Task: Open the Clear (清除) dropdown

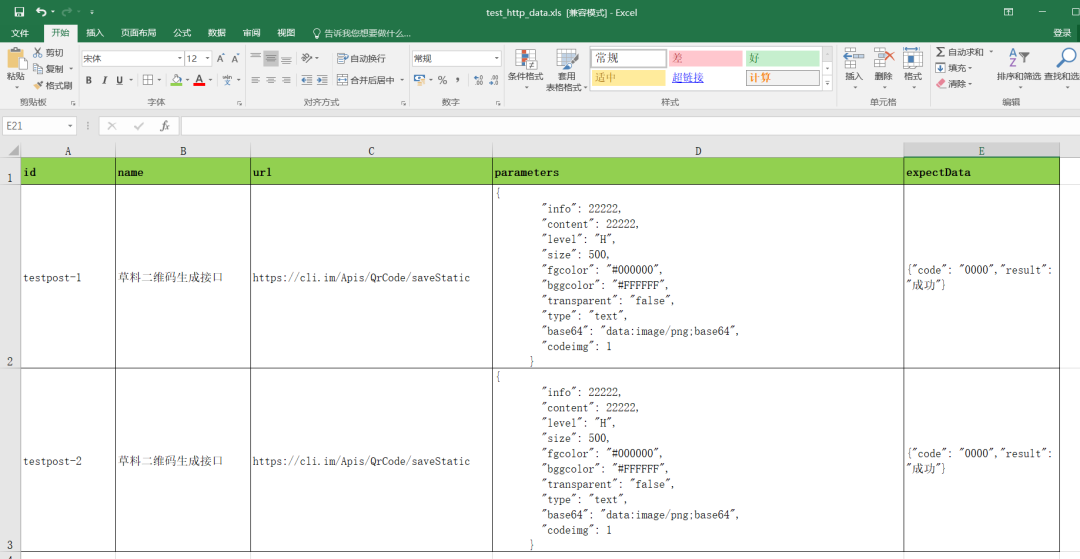Action: tap(953, 84)
